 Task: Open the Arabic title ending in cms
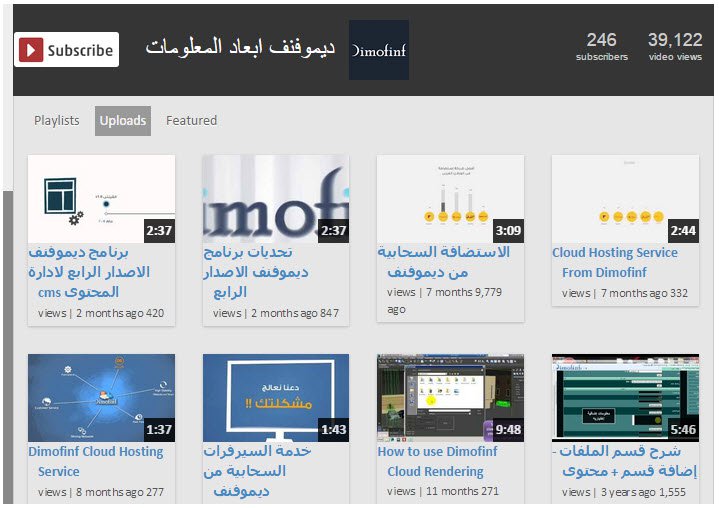89,272
